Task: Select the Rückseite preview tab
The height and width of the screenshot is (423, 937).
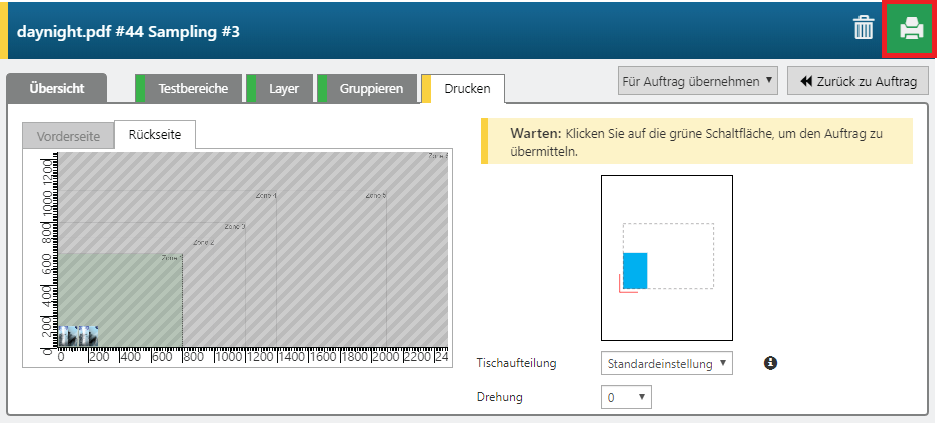Action: tap(154, 135)
